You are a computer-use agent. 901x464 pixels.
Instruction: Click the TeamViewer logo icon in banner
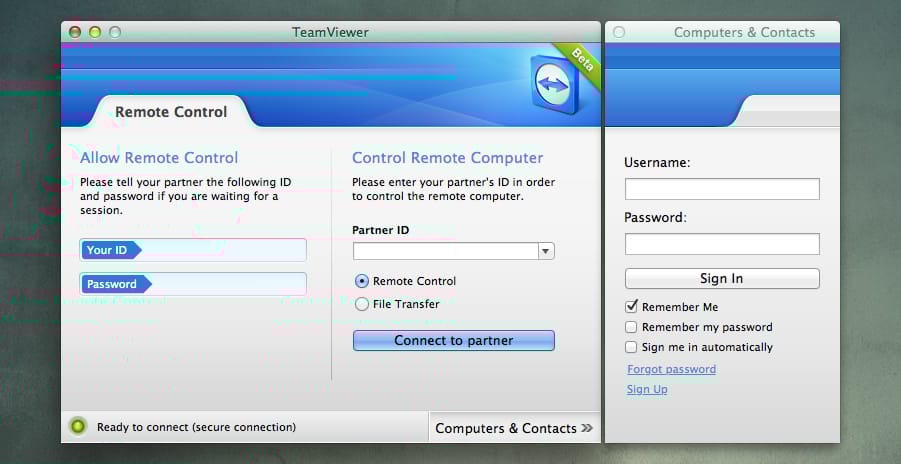click(x=556, y=85)
